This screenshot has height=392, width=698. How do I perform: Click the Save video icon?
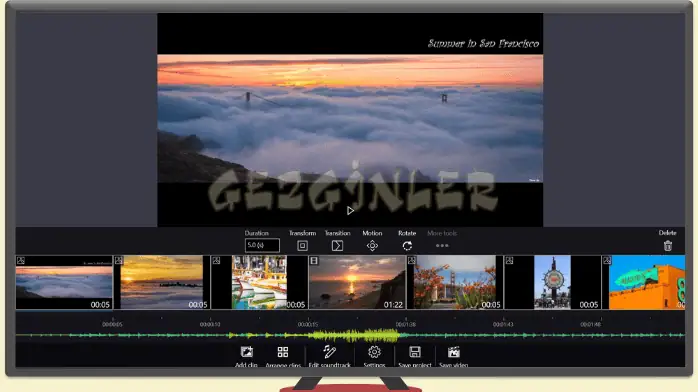point(454,352)
